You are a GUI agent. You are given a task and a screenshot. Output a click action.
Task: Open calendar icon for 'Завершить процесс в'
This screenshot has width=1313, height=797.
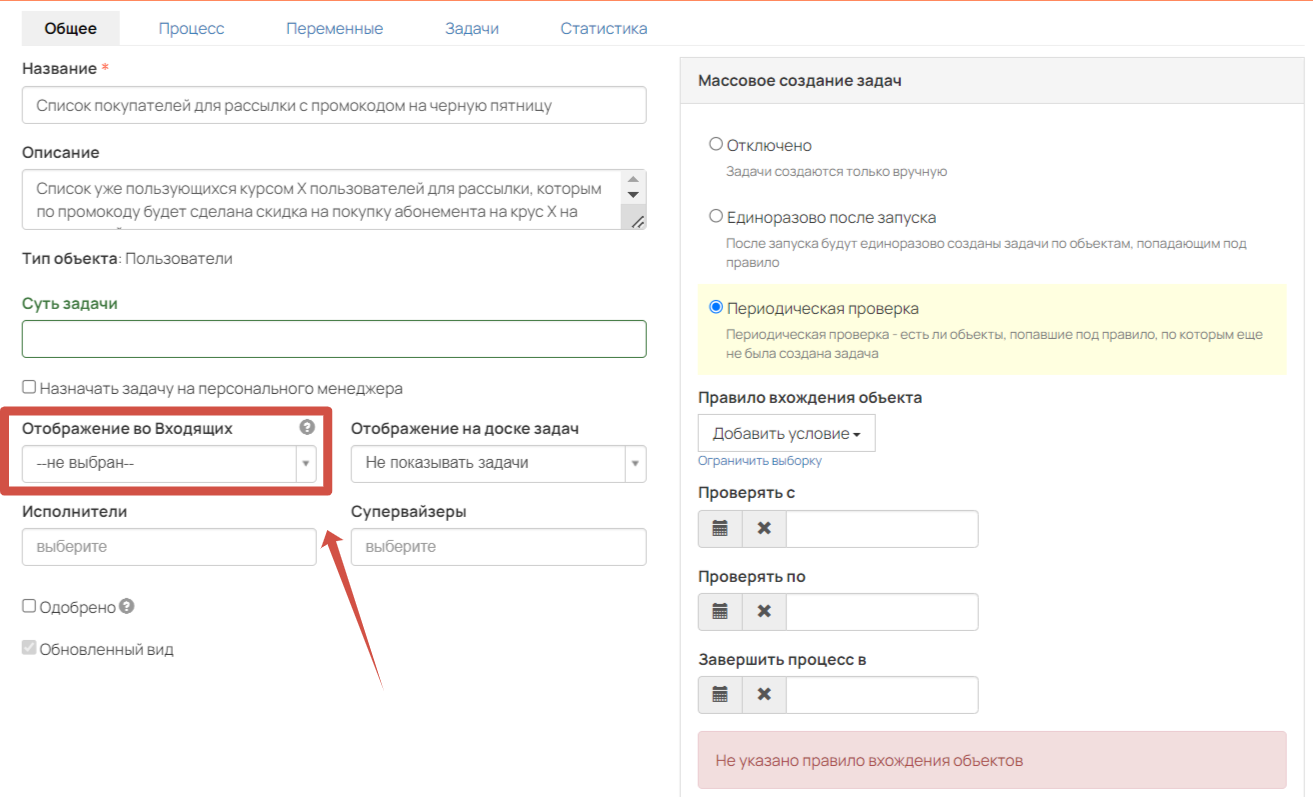(720, 695)
